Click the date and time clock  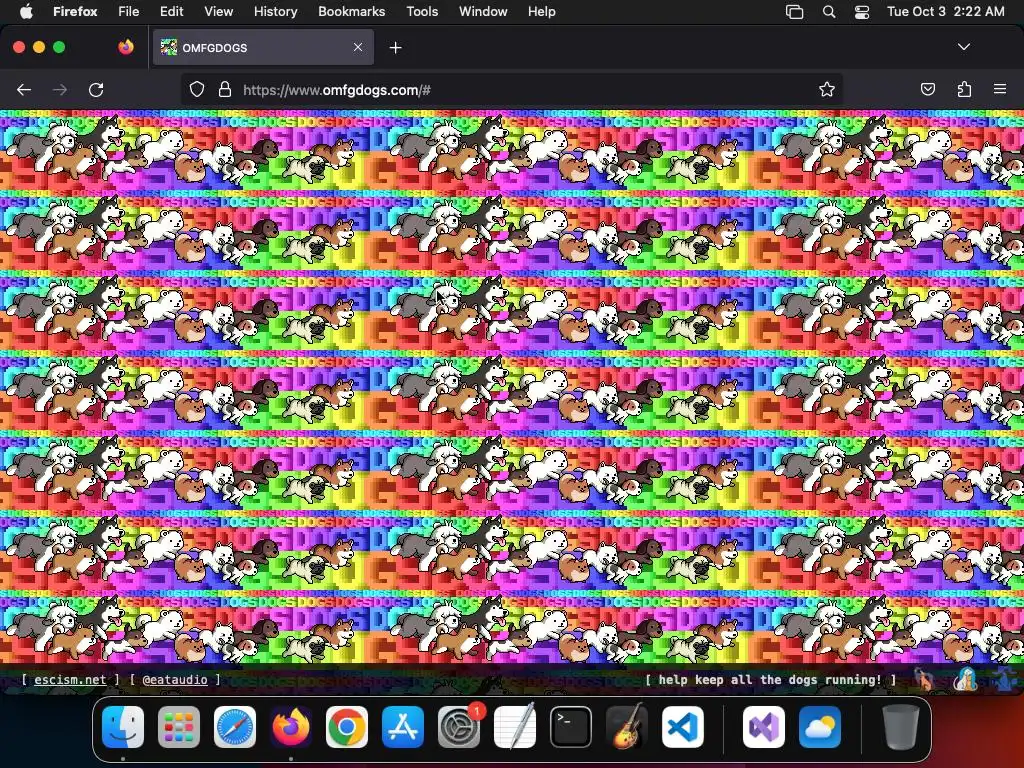(946, 12)
